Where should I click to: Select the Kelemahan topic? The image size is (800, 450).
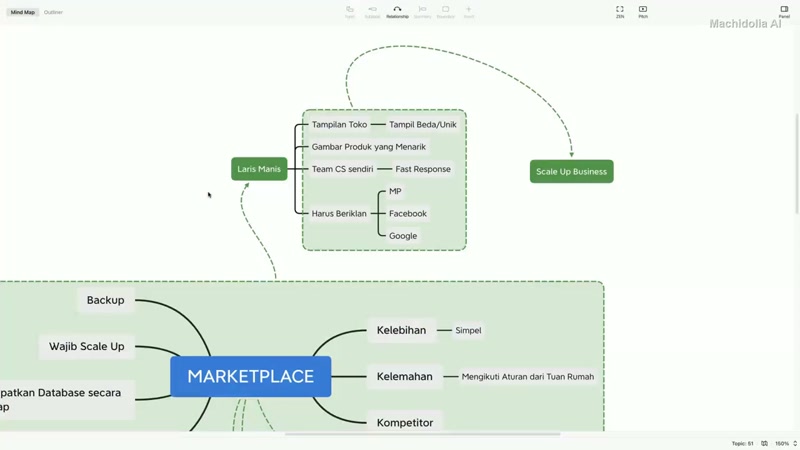pos(405,377)
